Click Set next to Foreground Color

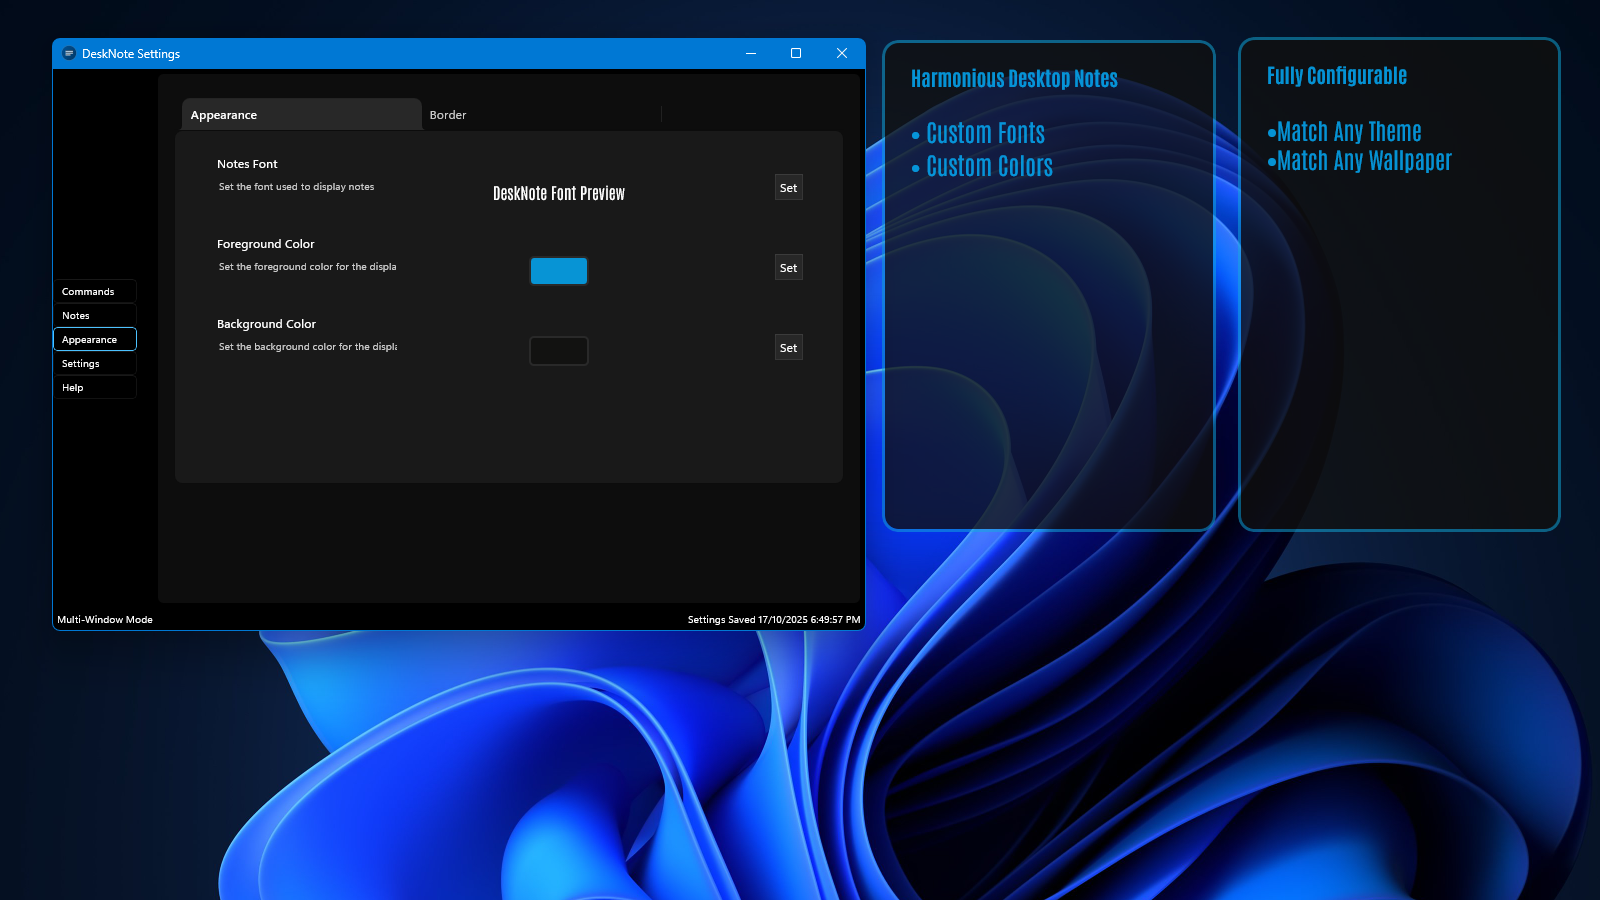pos(788,267)
